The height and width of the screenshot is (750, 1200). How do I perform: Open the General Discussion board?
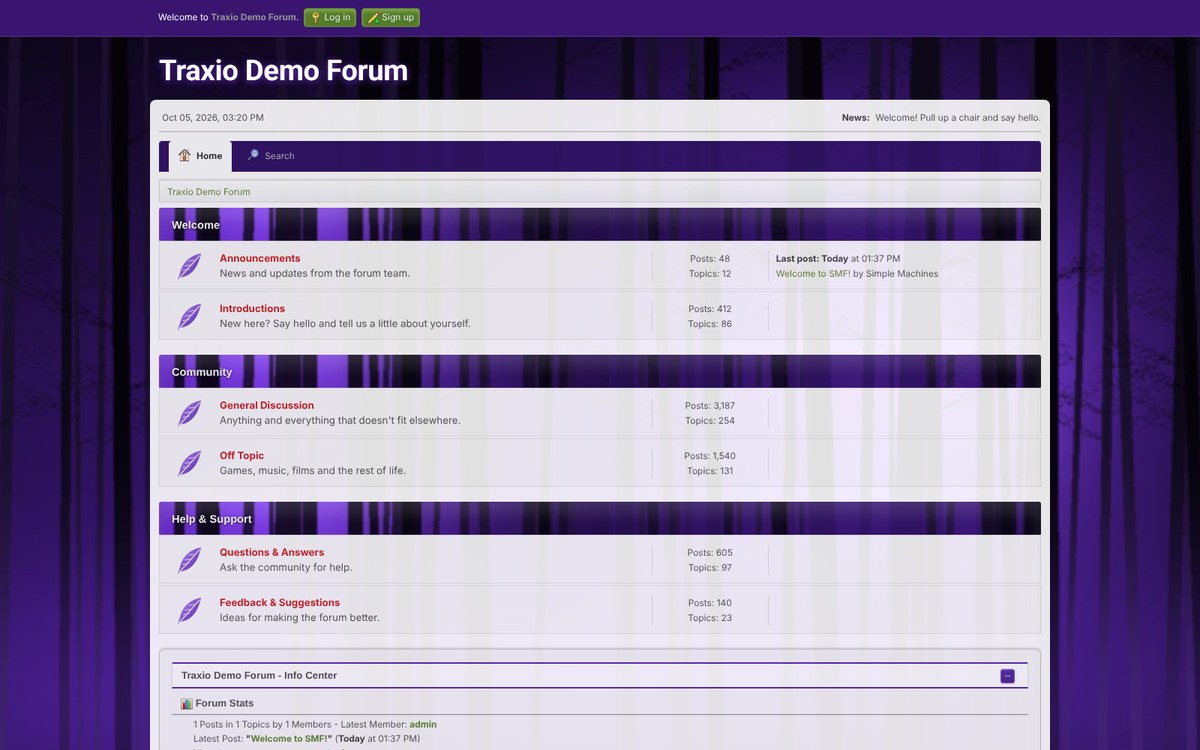tap(267, 405)
